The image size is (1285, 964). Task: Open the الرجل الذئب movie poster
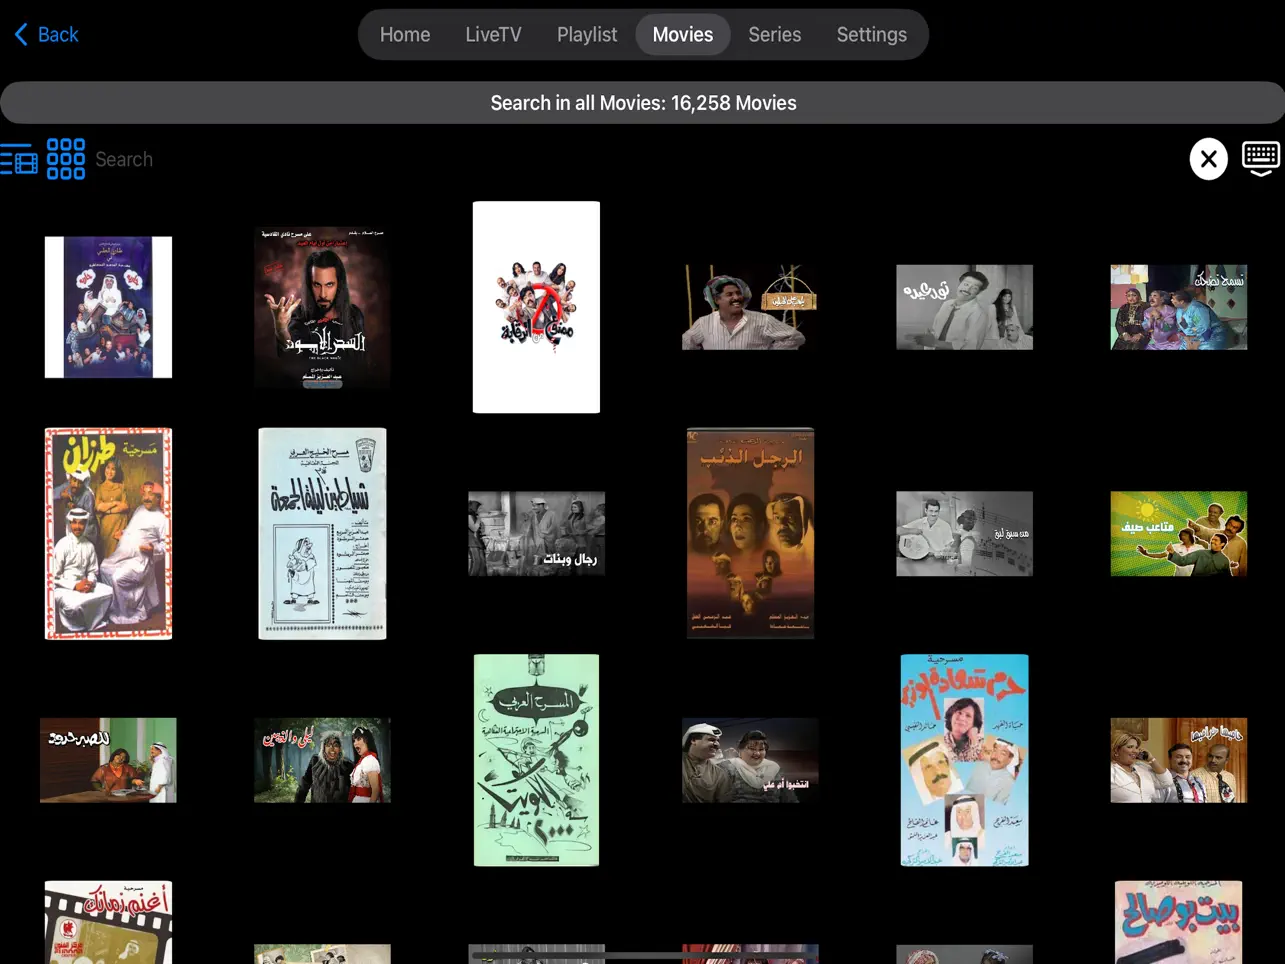[x=750, y=533]
